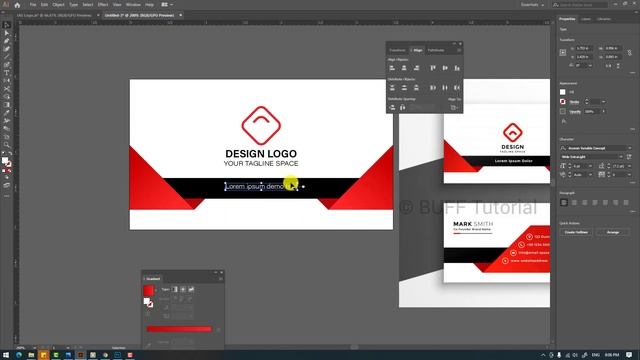
Task: Open the font family dropdown in Character
Action: click(x=629, y=148)
